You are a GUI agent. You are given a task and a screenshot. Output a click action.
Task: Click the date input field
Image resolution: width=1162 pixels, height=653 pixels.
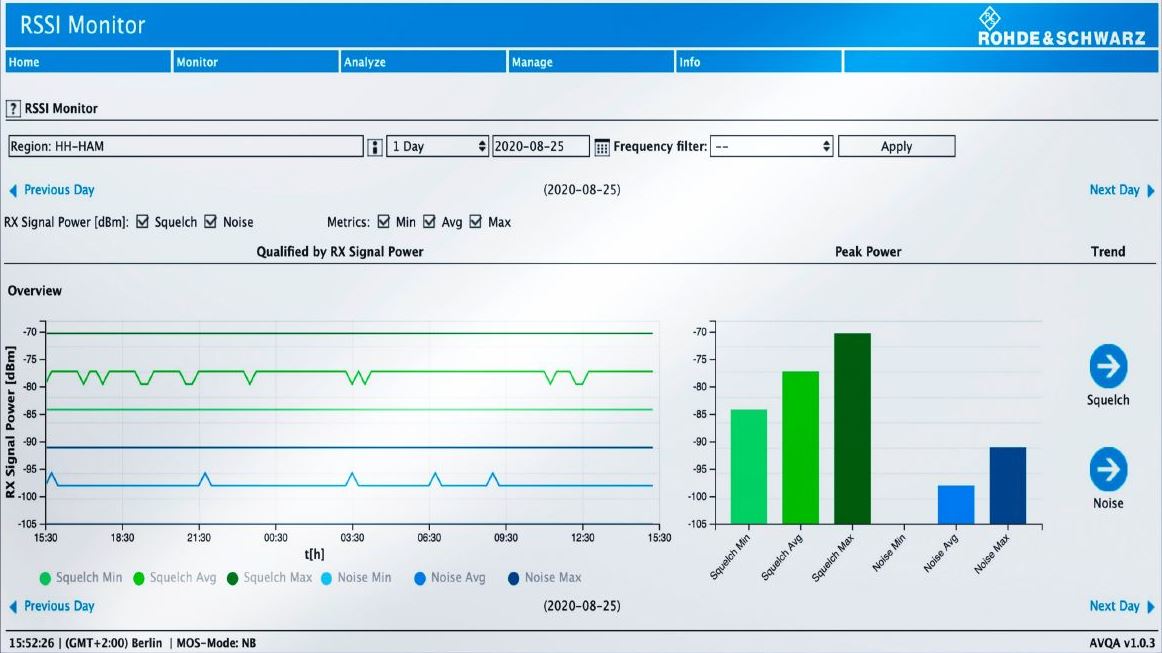540,147
